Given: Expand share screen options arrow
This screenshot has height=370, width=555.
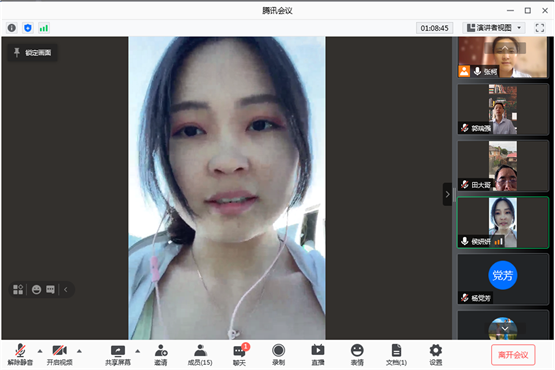Looking at the screenshot, I should click(x=138, y=351).
